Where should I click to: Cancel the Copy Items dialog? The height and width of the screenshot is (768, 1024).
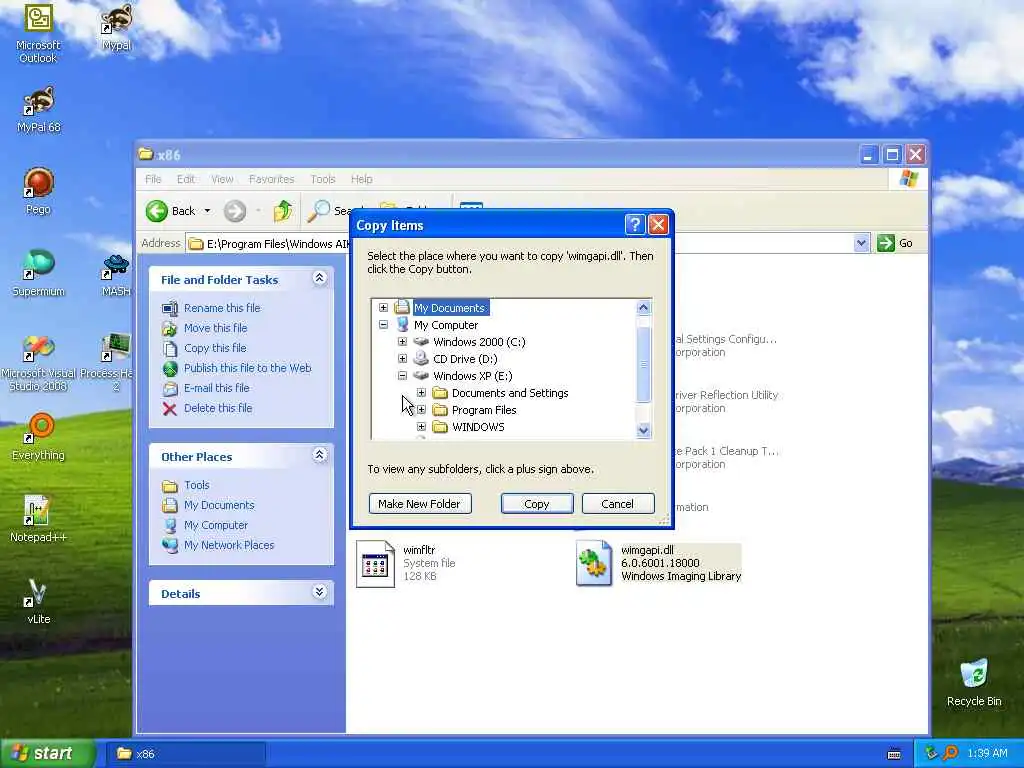617,504
